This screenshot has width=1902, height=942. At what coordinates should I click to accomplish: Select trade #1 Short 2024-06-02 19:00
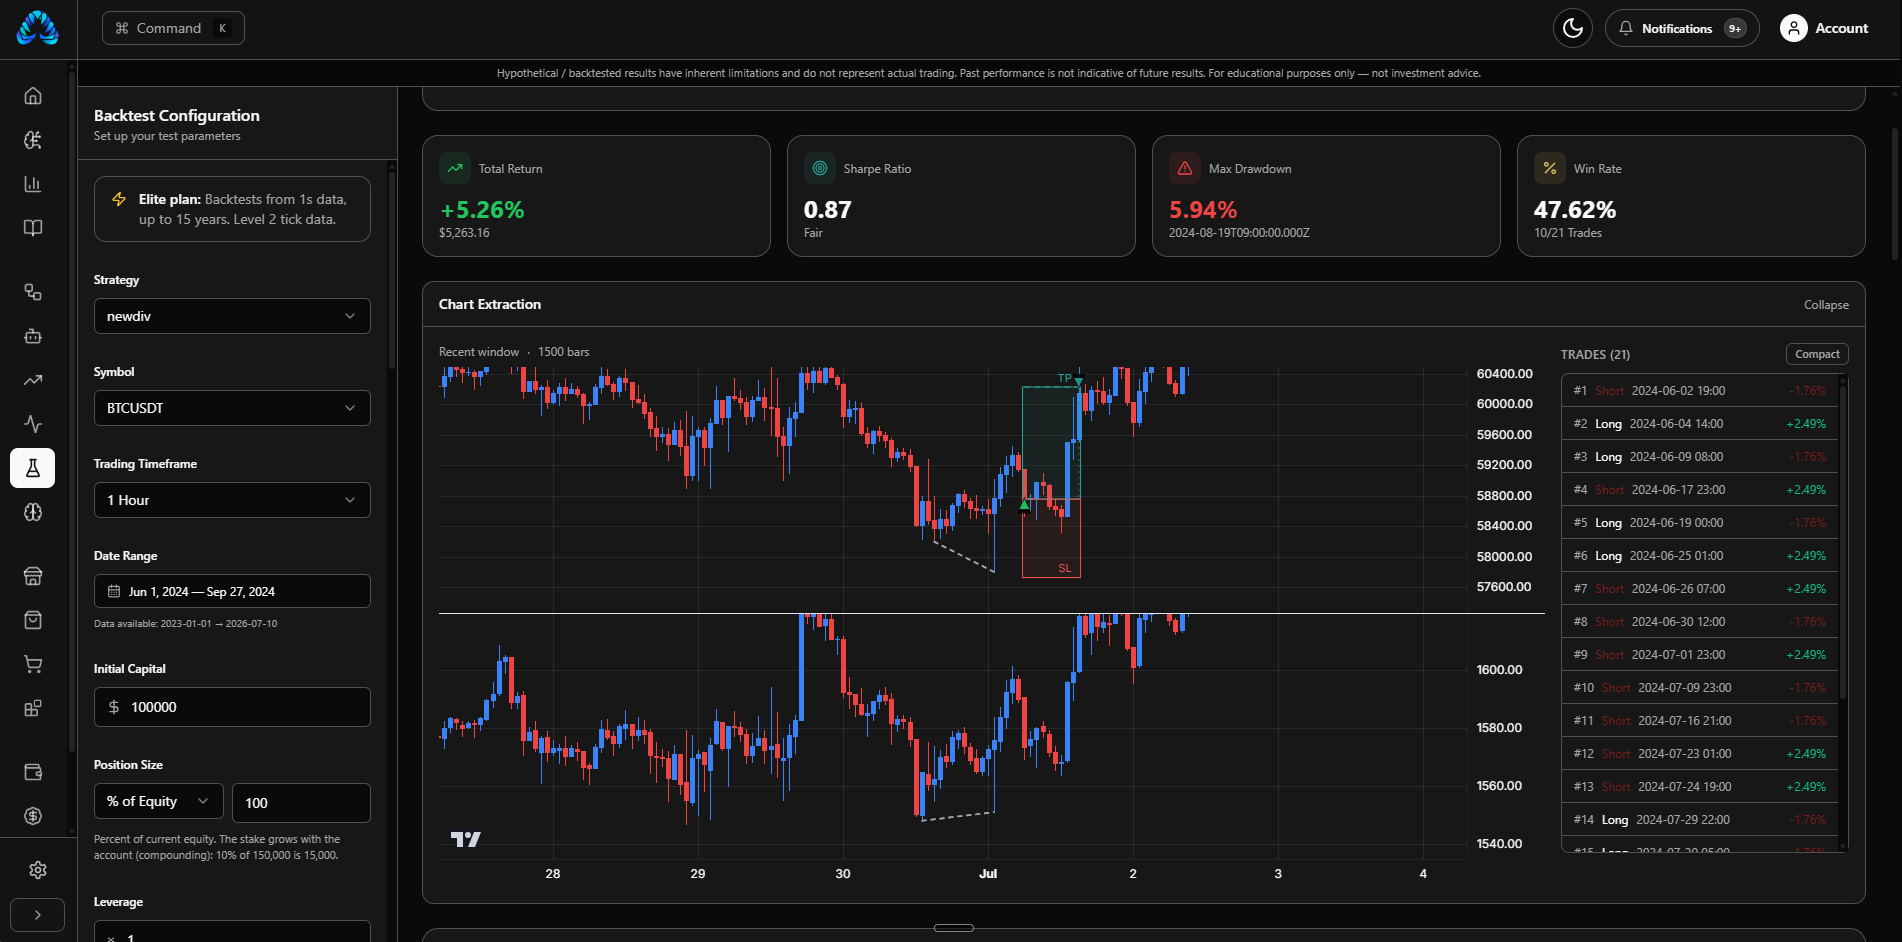click(x=1699, y=391)
